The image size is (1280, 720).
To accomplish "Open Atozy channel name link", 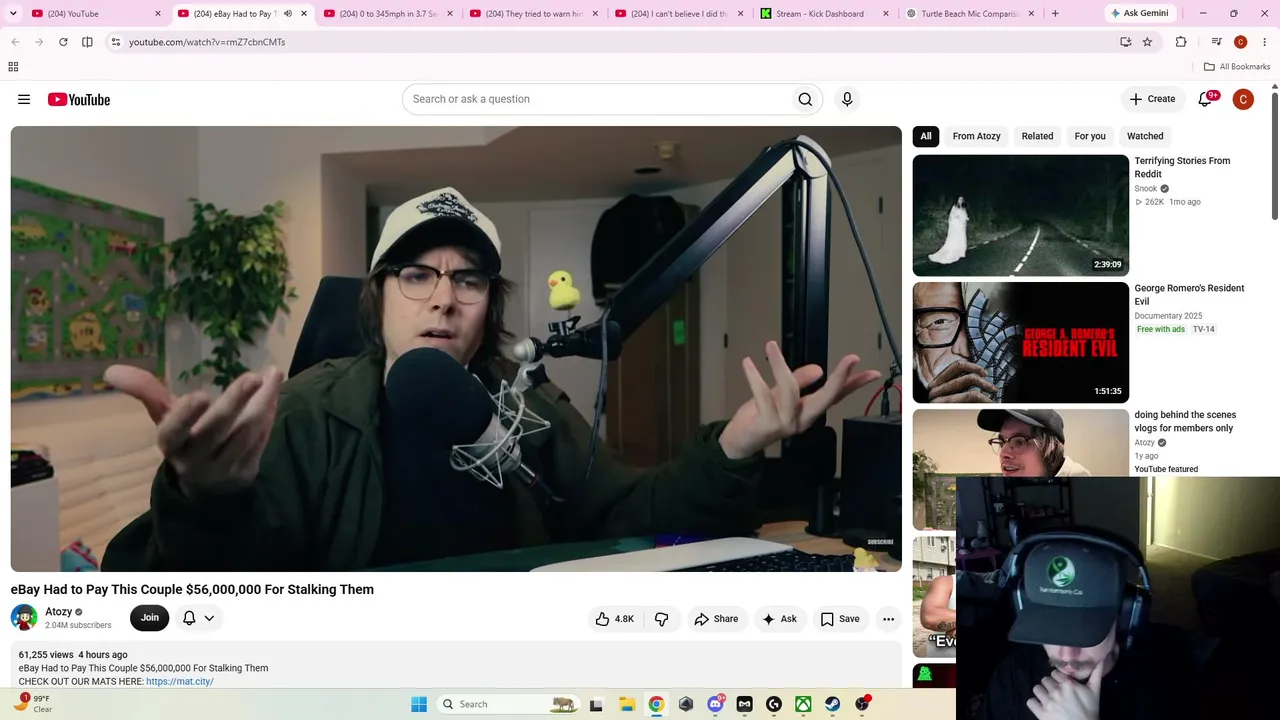I will tap(59, 612).
